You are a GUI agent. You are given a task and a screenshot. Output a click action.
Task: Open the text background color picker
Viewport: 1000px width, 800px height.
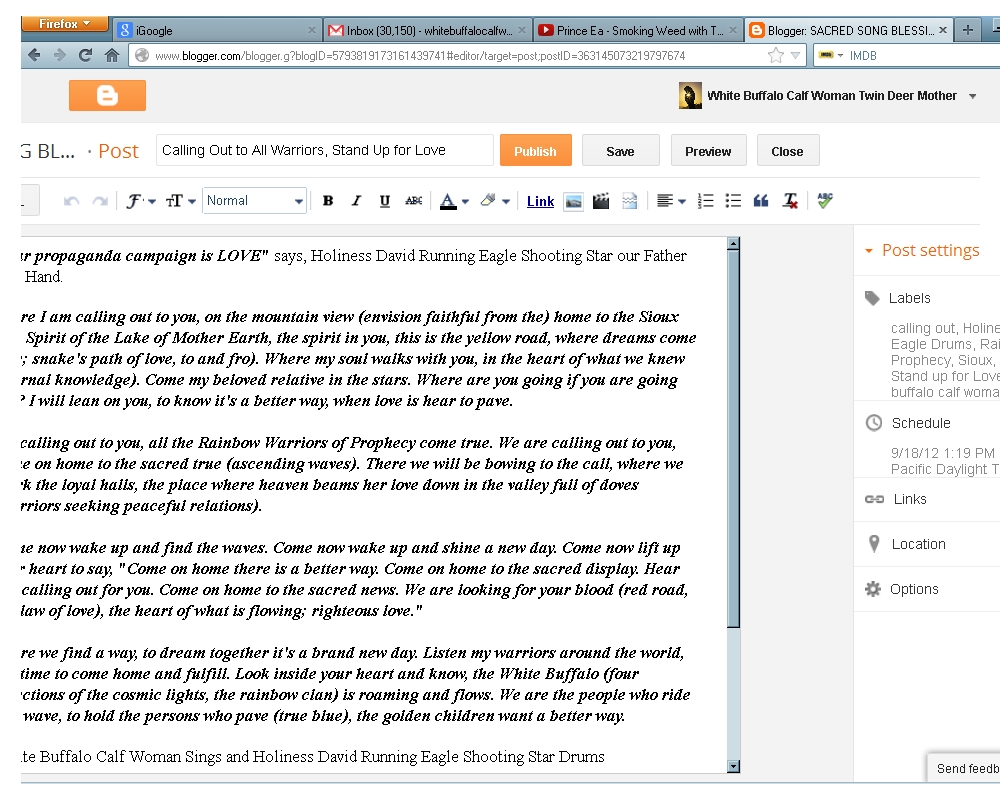point(495,201)
